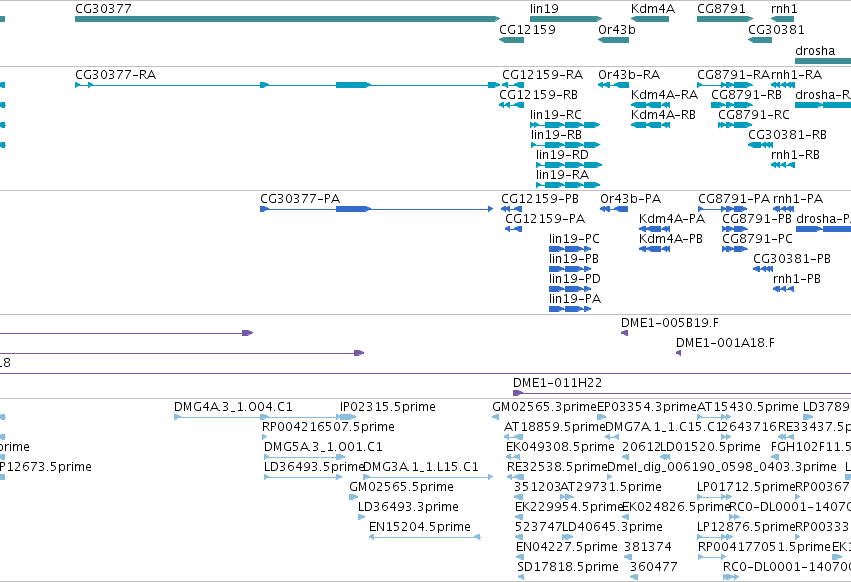Select the GM02565.5prime EST
Viewport: 851px width, 582px height.
(353, 497)
